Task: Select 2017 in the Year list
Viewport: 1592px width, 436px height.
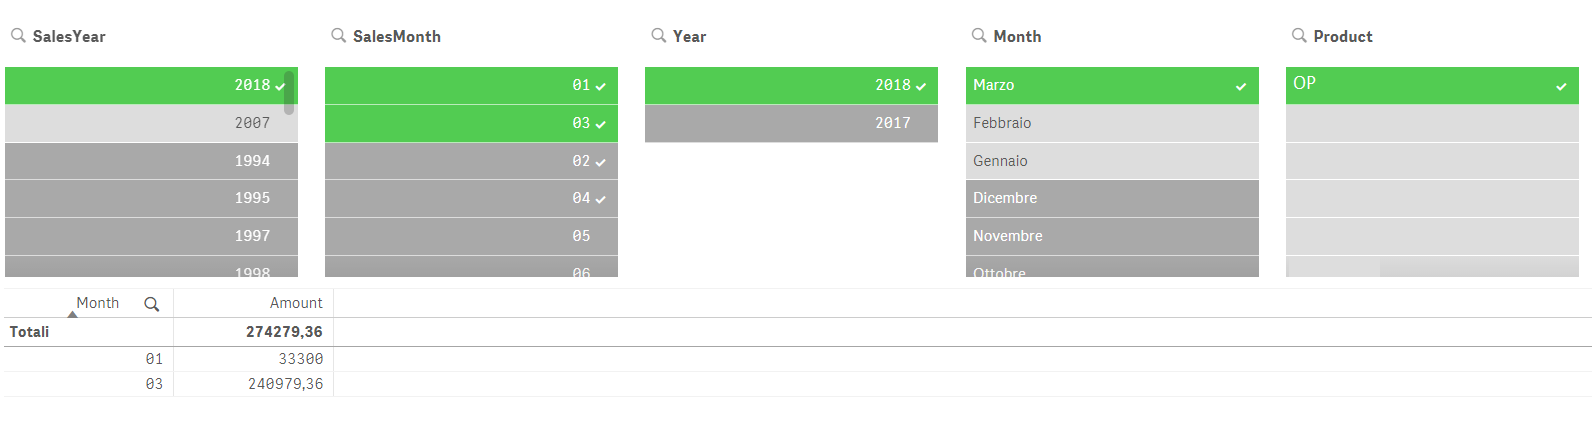Action: pyautogui.click(x=791, y=123)
